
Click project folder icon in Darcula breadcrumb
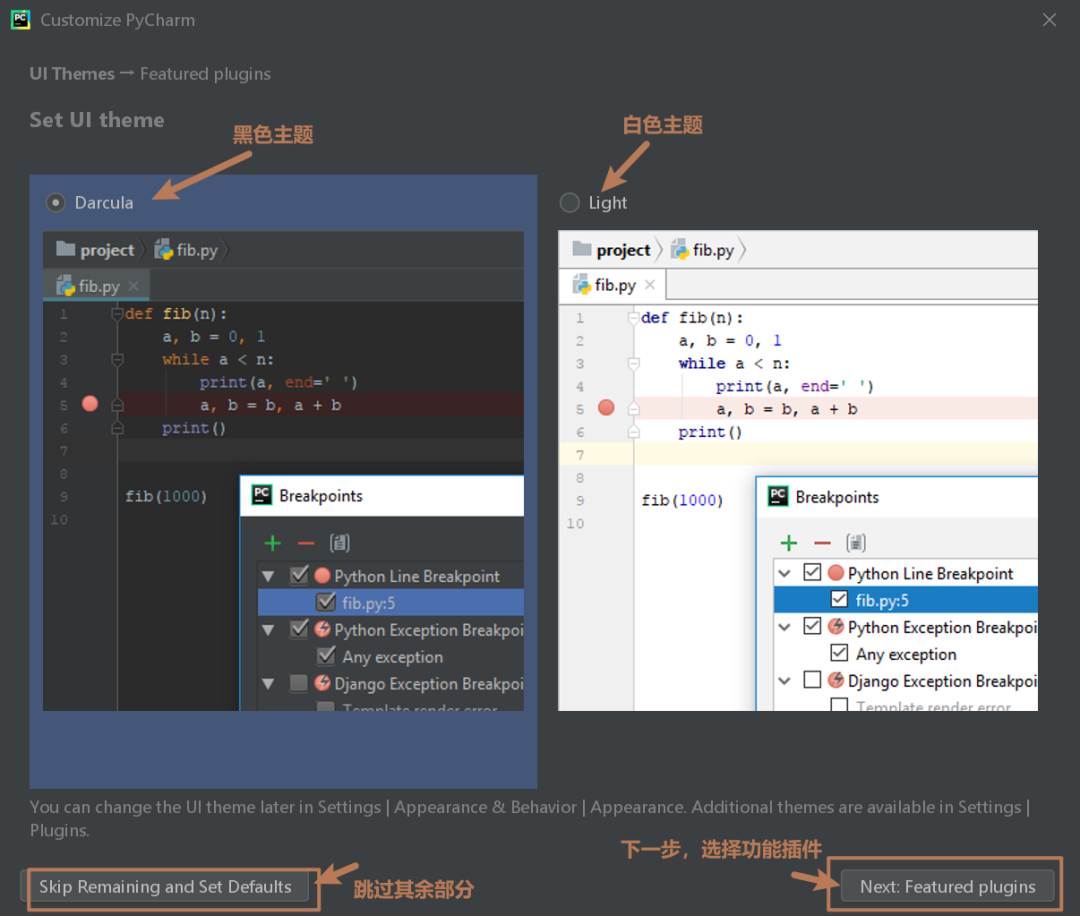point(65,248)
